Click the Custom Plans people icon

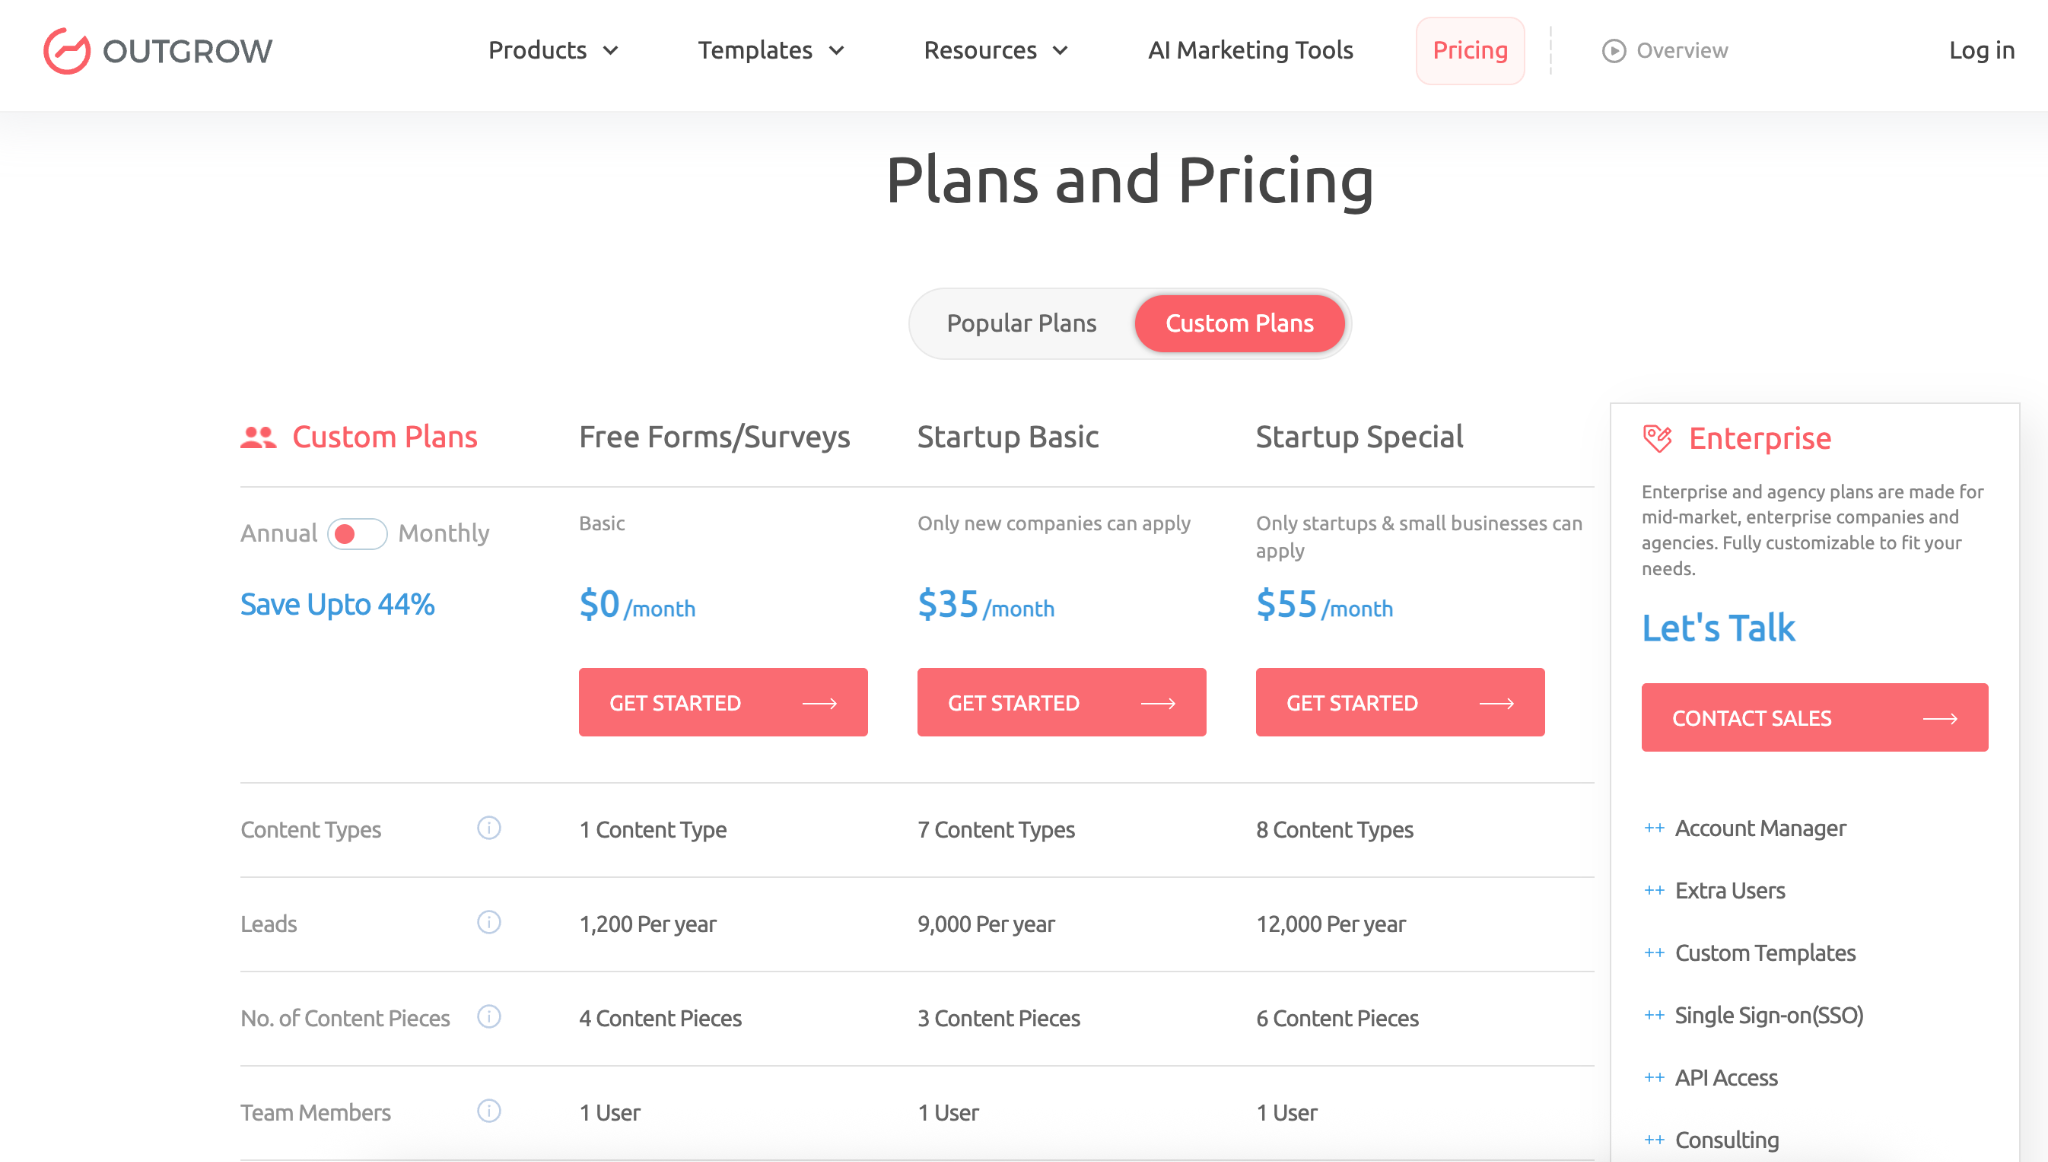(258, 437)
